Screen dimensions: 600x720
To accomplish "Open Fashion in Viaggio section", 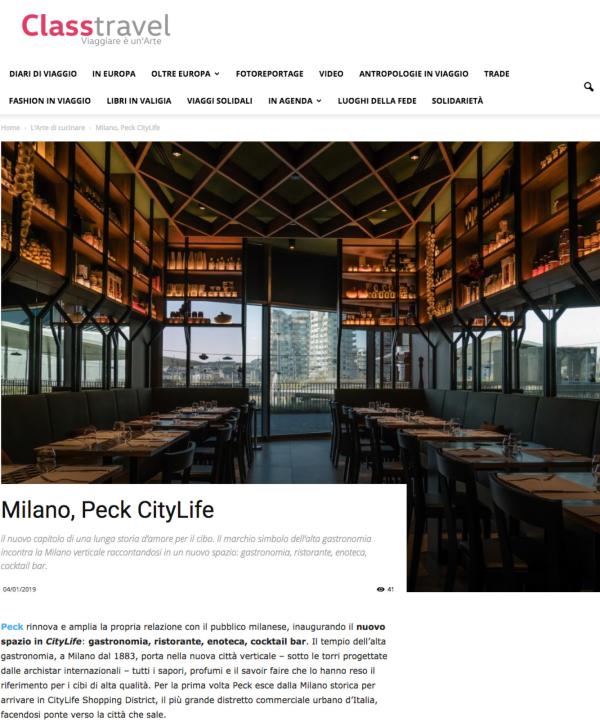I will coord(50,101).
